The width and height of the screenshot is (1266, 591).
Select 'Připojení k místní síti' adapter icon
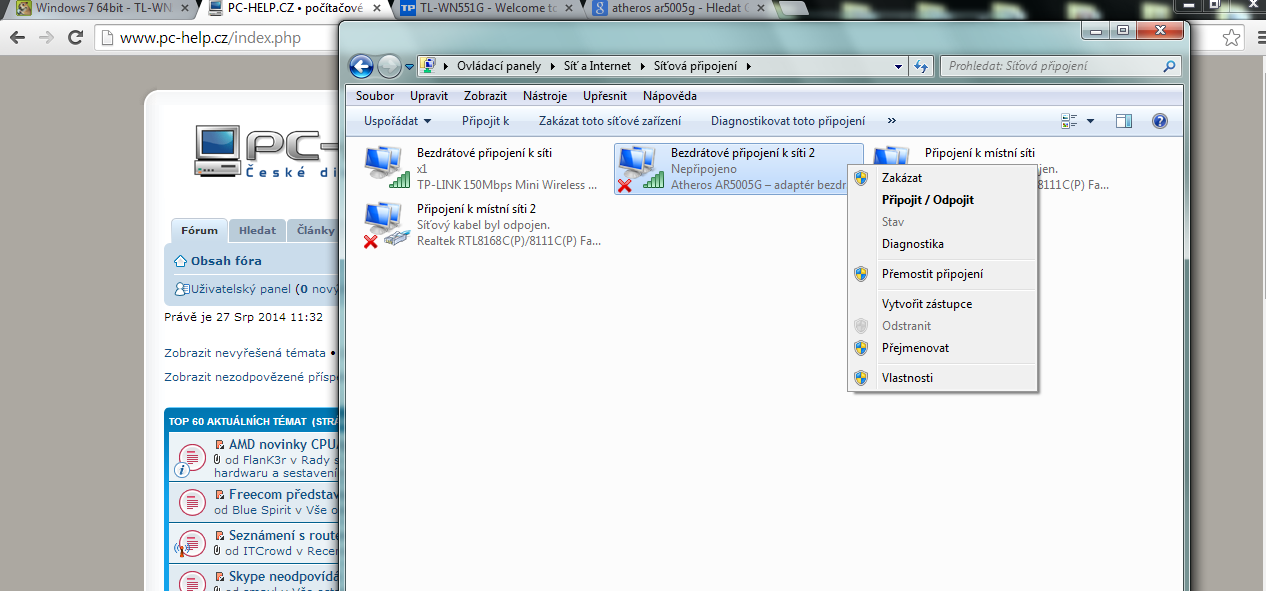pyautogui.click(x=889, y=156)
